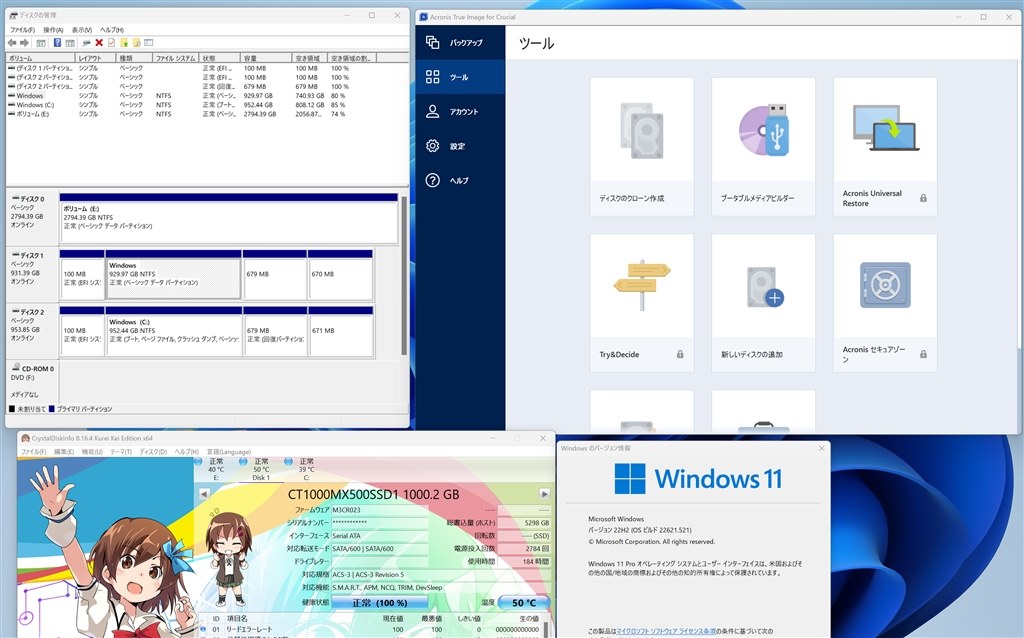
Task: Click the folder with magnifier toolbar icon
Action: [136, 43]
